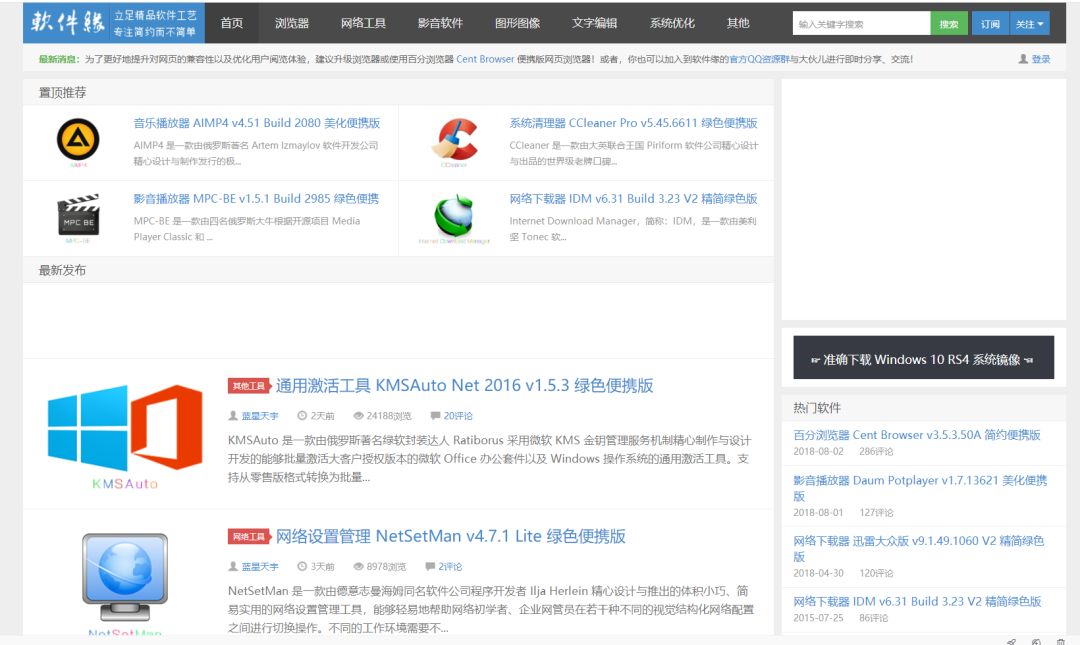This screenshot has width=1080, height=645.
Task: Click the green 搜索 search button
Action: pos(948,22)
